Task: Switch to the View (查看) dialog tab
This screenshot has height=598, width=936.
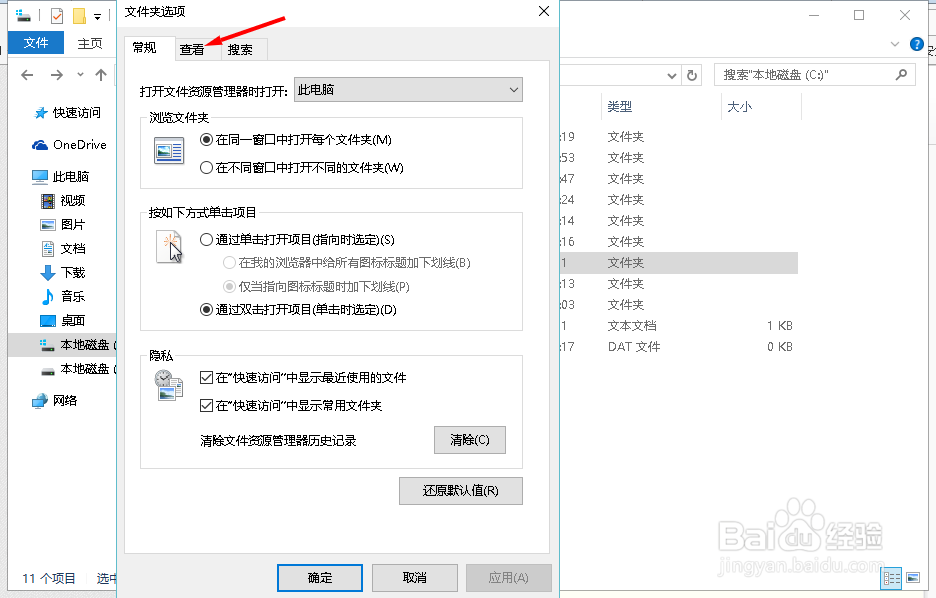Action: (x=192, y=50)
